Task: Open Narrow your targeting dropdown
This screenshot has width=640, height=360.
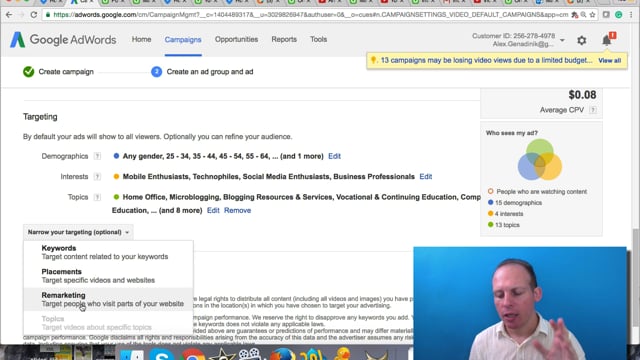Action: coord(78,232)
